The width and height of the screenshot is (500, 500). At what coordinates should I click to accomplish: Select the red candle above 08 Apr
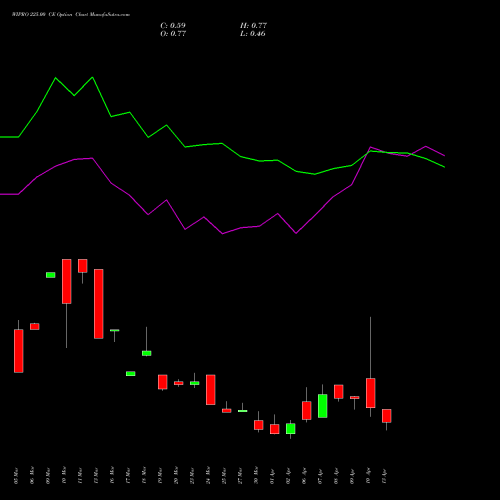point(339,392)
